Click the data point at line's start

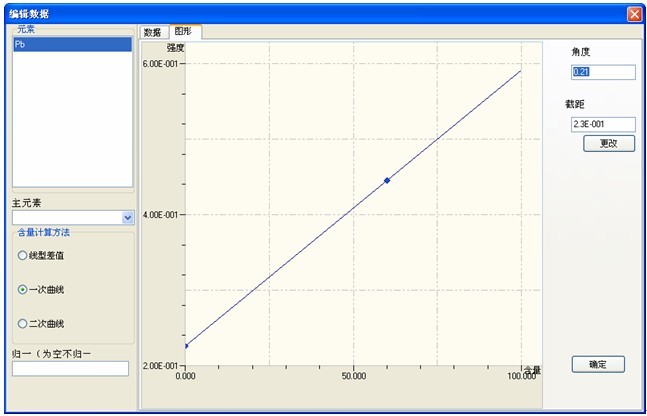[186, 346]
